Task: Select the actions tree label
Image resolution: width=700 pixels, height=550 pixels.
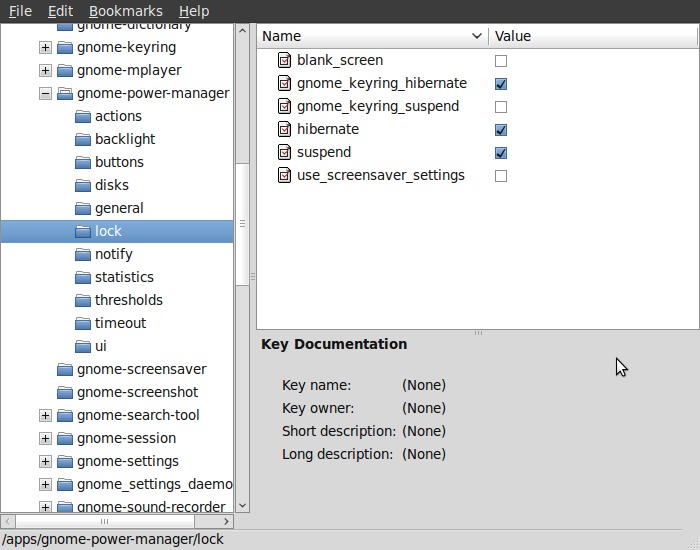Action: point(118,116)
